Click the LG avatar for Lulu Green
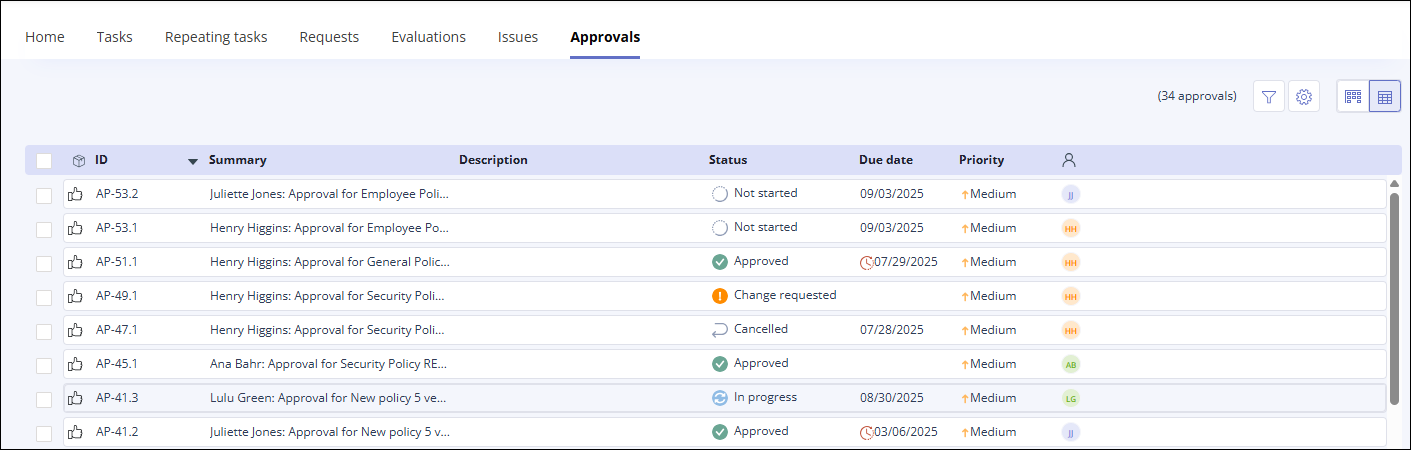 point(1070,398)
